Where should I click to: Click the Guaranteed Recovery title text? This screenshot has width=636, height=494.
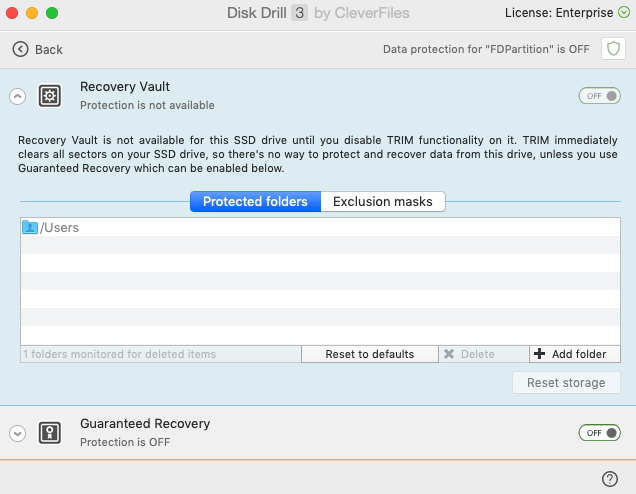click(x=145, y=423)
